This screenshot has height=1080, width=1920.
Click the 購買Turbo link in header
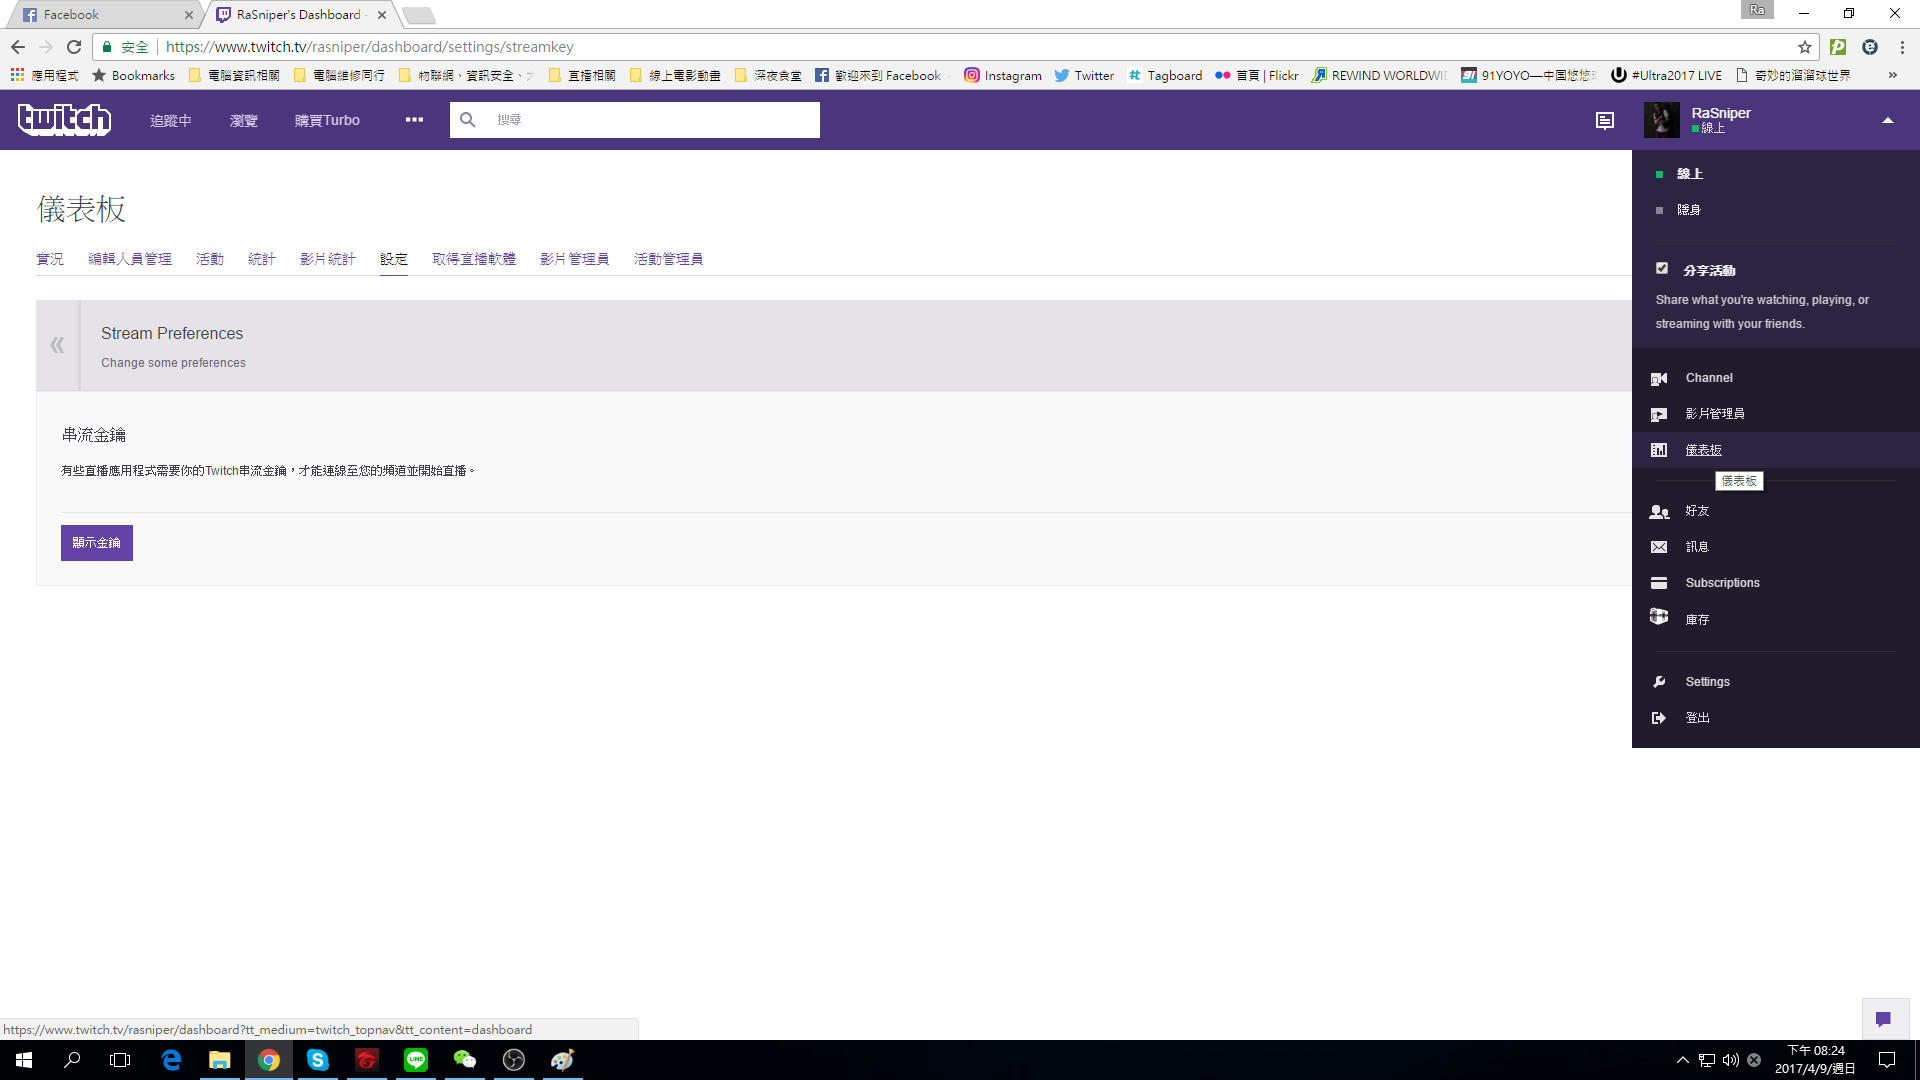[327, 120]
